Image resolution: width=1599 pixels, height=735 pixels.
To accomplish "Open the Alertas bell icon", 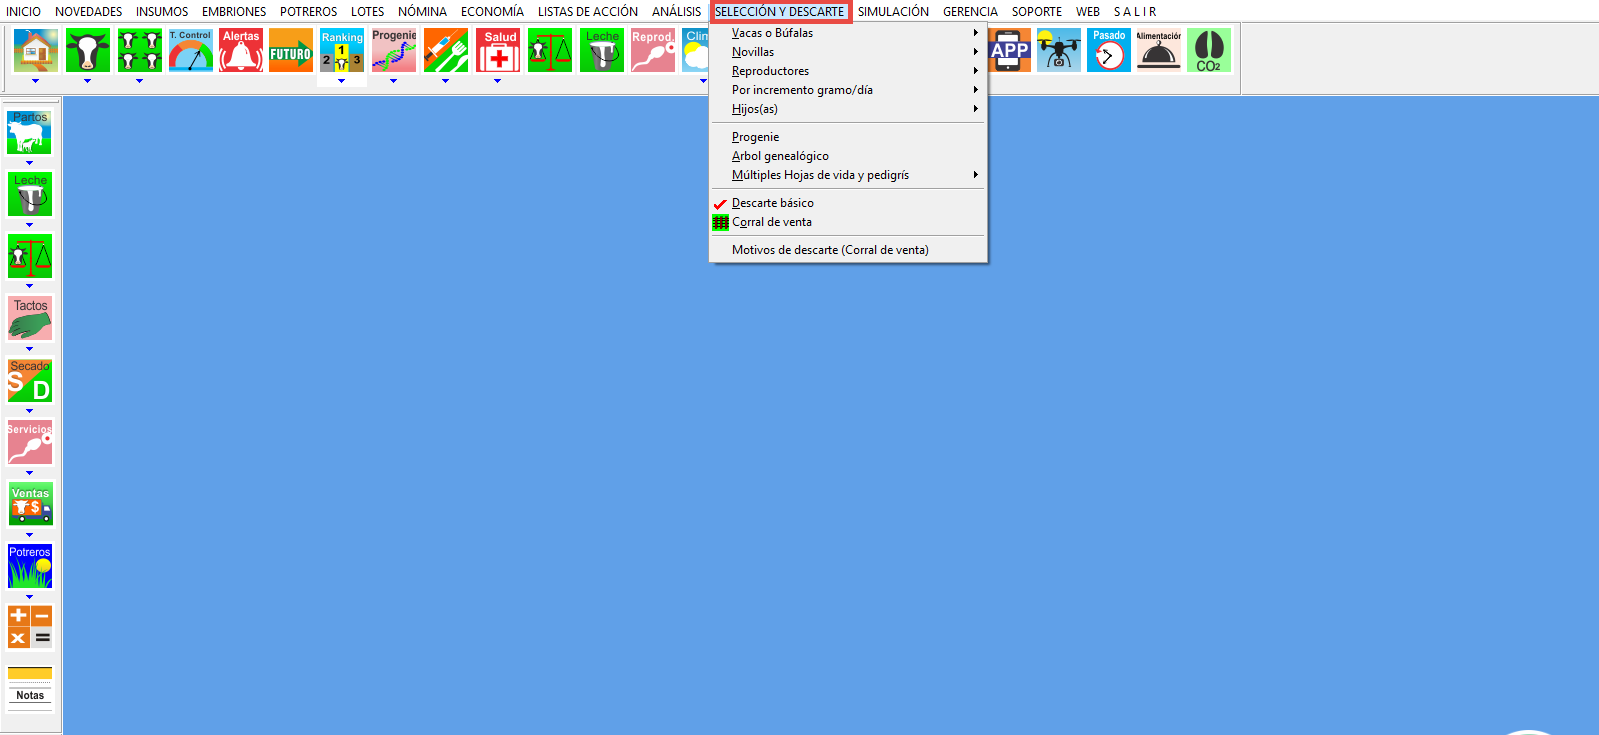I will coord(241,50).
